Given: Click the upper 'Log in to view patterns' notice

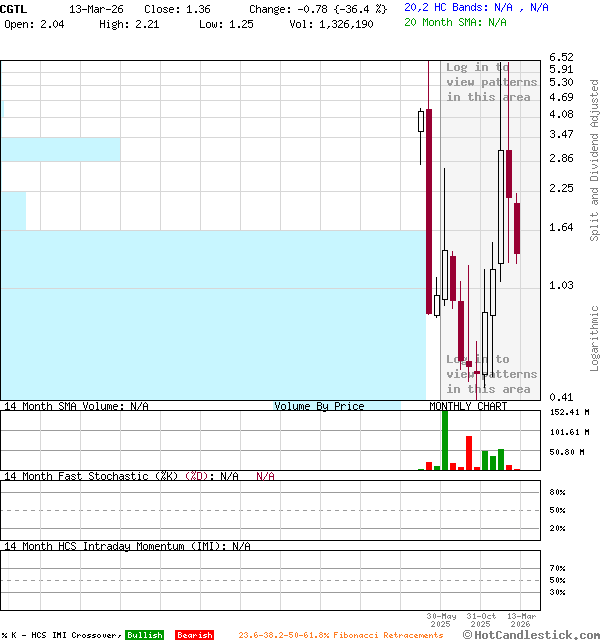Looking at the screenshot, I should 490,82.
